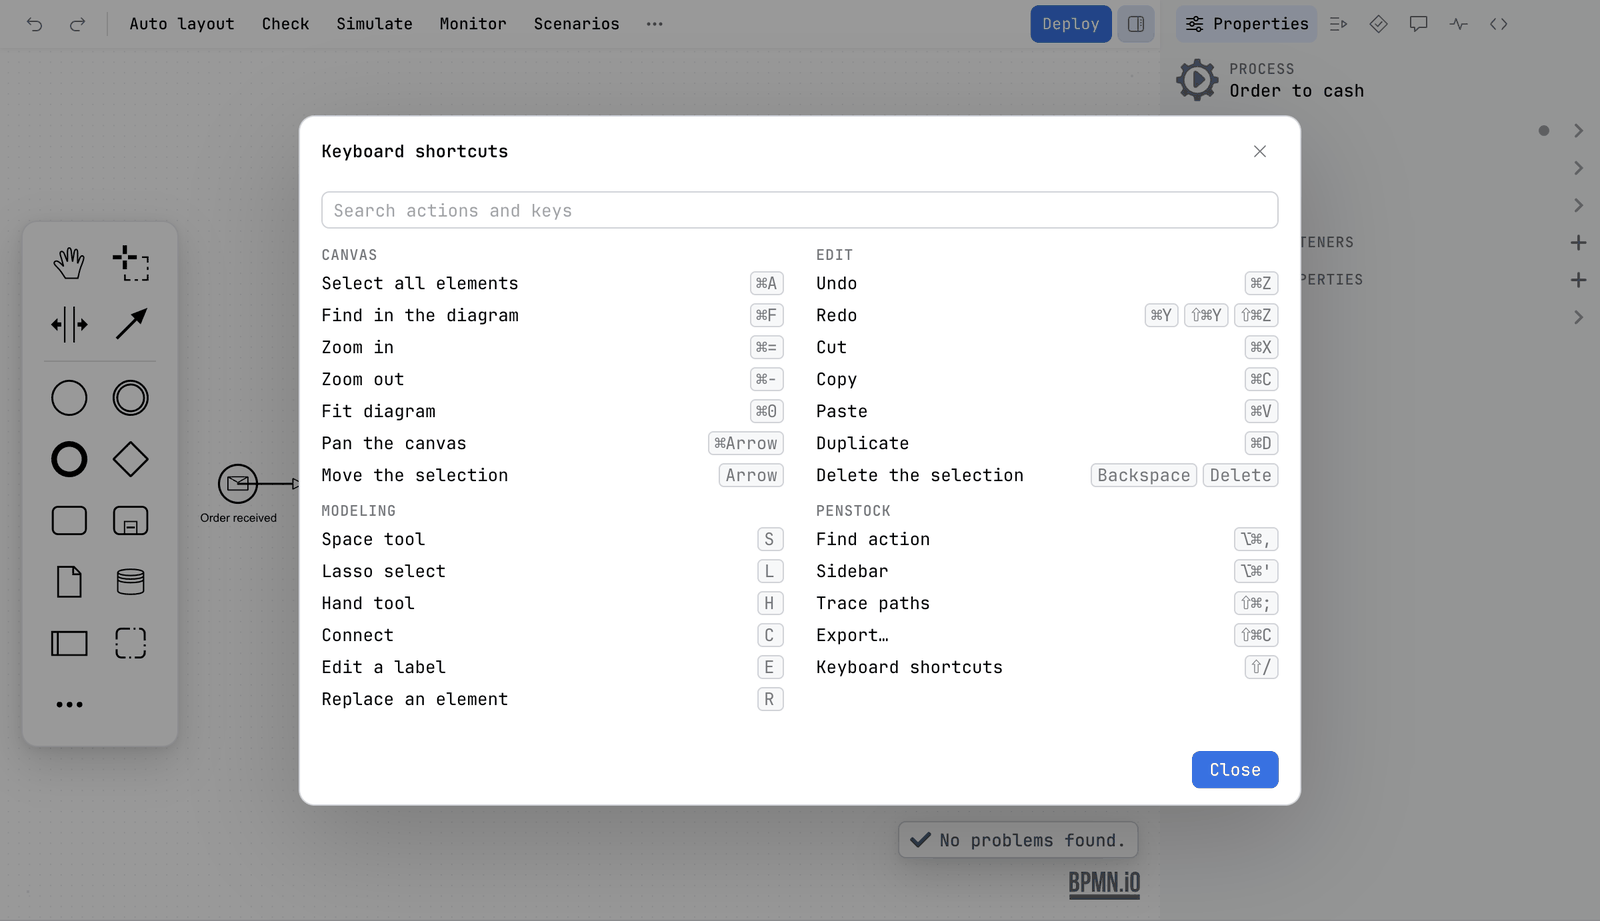The height and width of the screenshot is (921, 1600).
Task: Click the 'Find action' shortcut label
Action: click(x=873, y=539)
